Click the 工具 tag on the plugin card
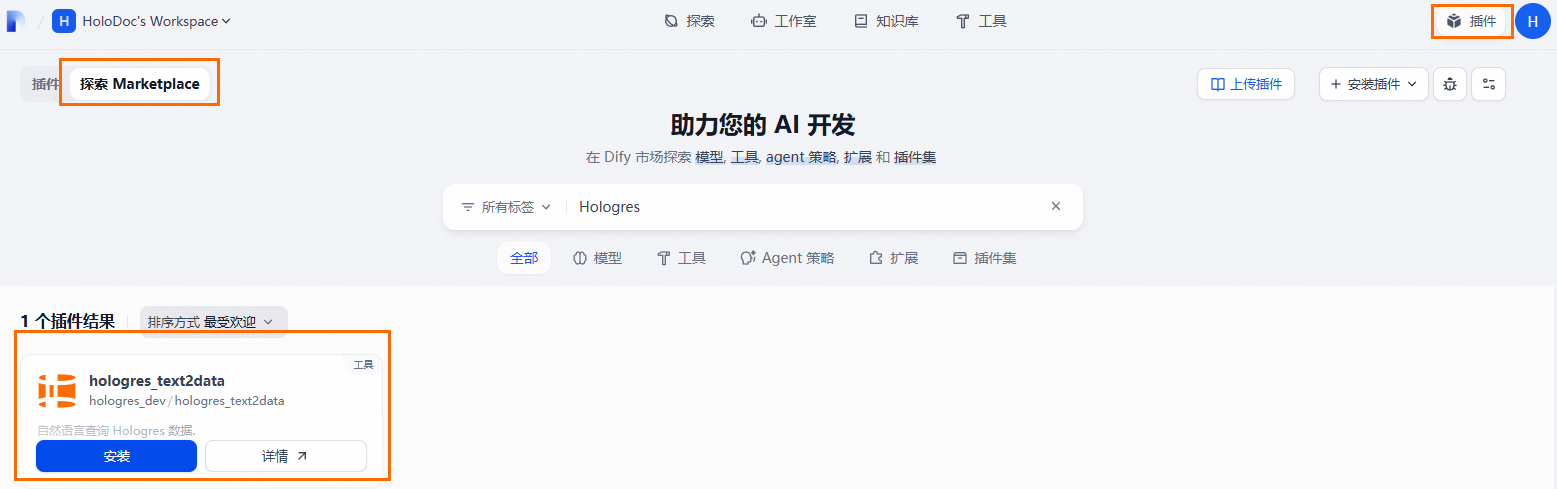1557x489 pixels. pos(364,365)
